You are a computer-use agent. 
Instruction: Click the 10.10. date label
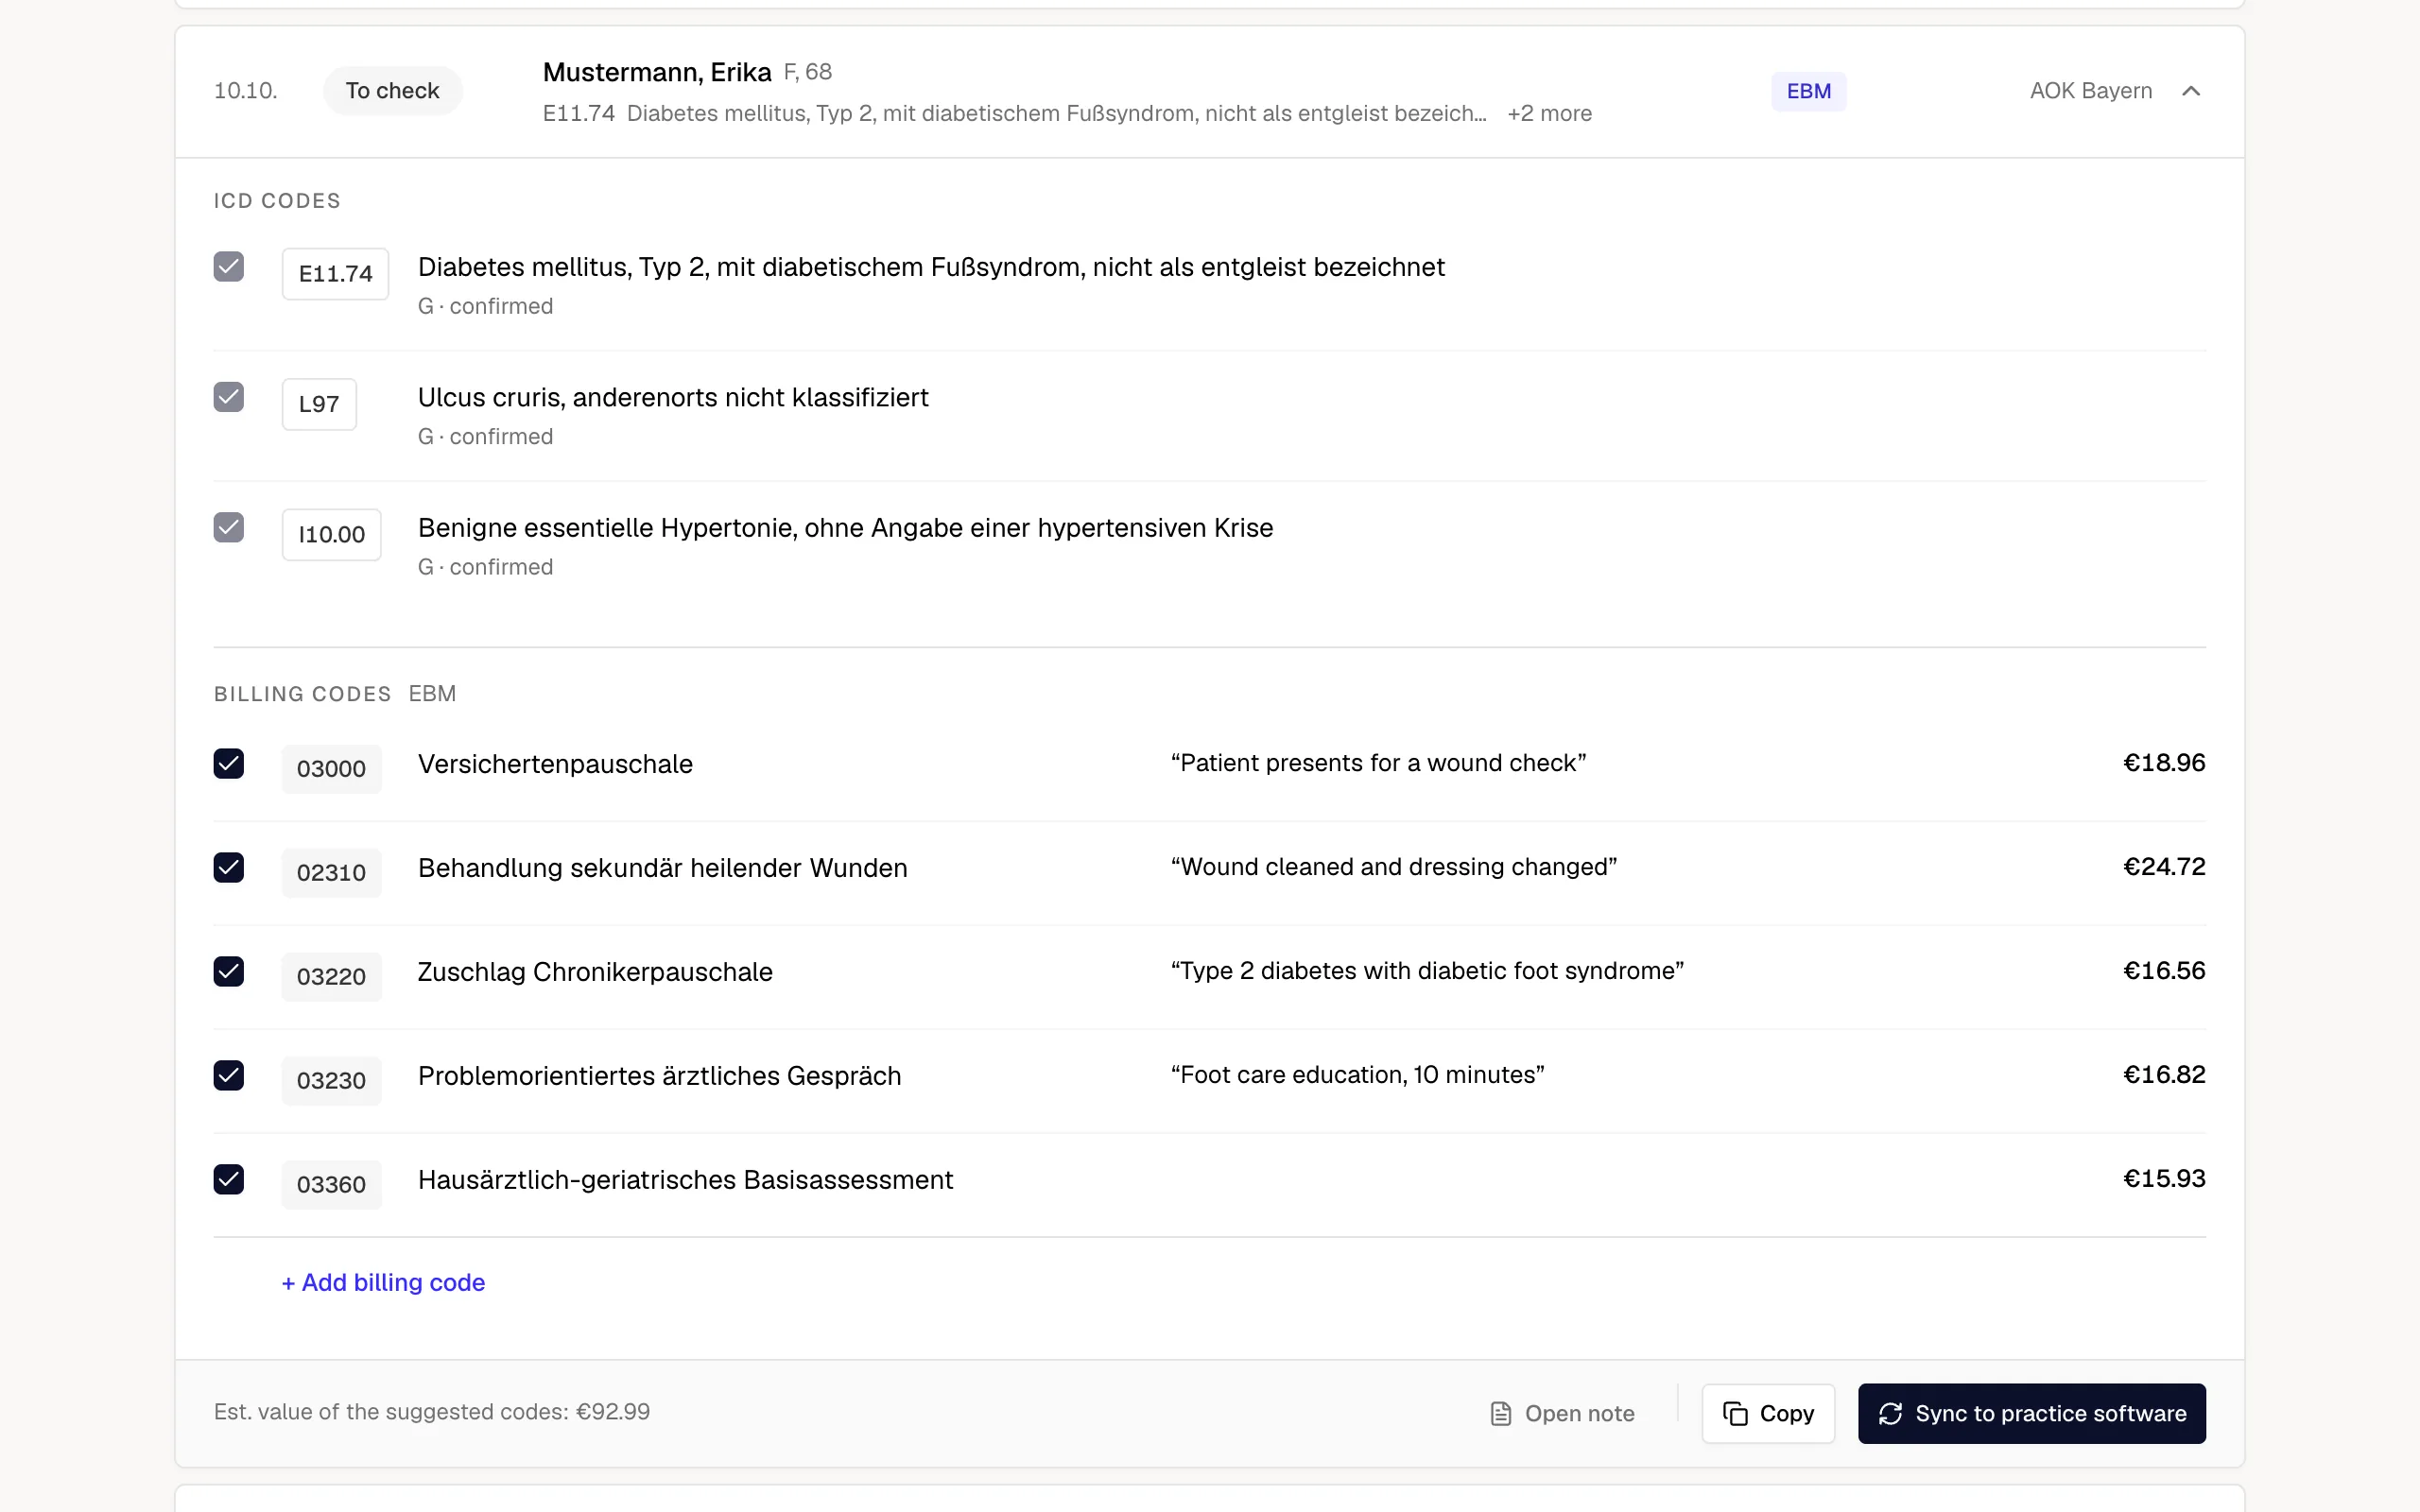point(245,91)
